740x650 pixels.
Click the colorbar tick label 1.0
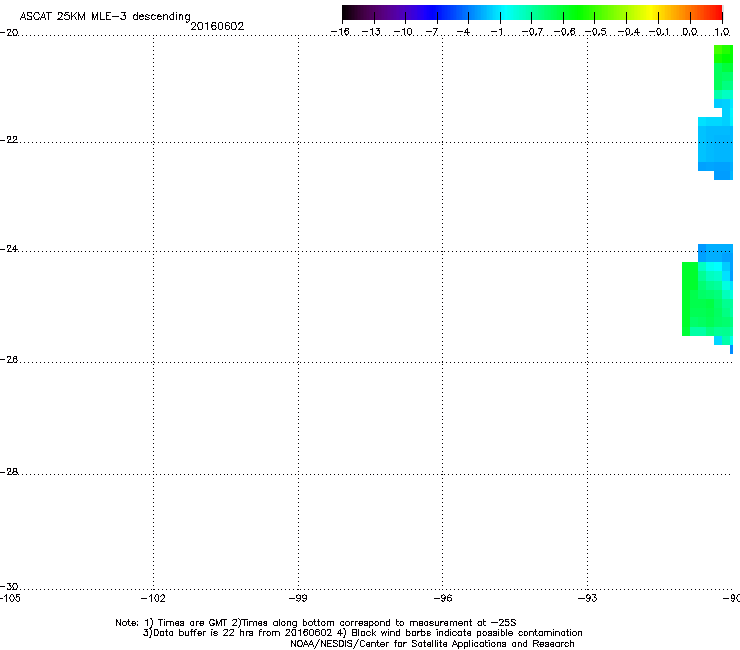click(722, 32)
